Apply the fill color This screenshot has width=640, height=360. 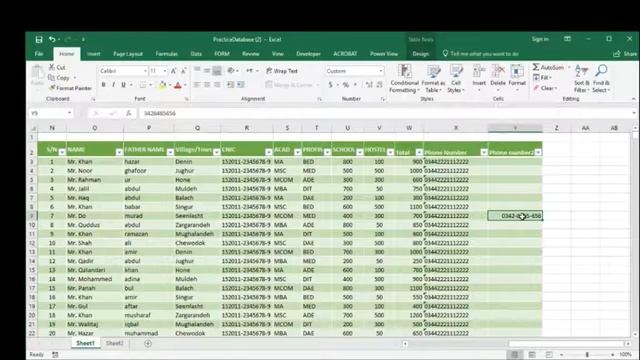(x=162, y=85)
